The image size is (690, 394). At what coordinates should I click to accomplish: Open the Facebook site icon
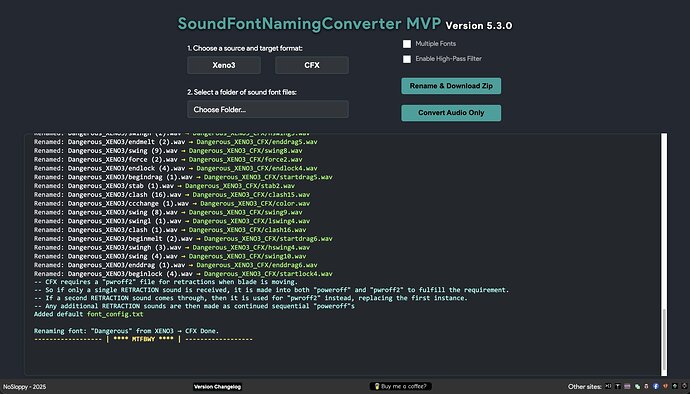point(656,387)
